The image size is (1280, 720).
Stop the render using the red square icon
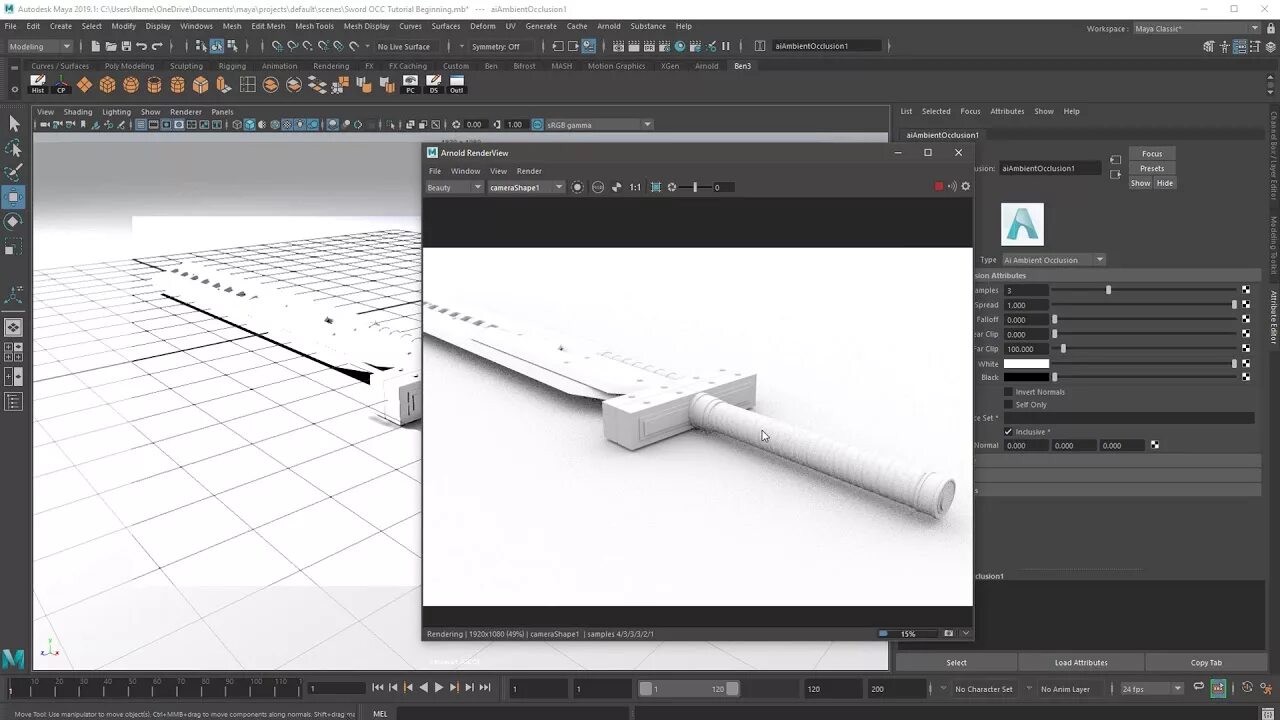coord(939,186)
